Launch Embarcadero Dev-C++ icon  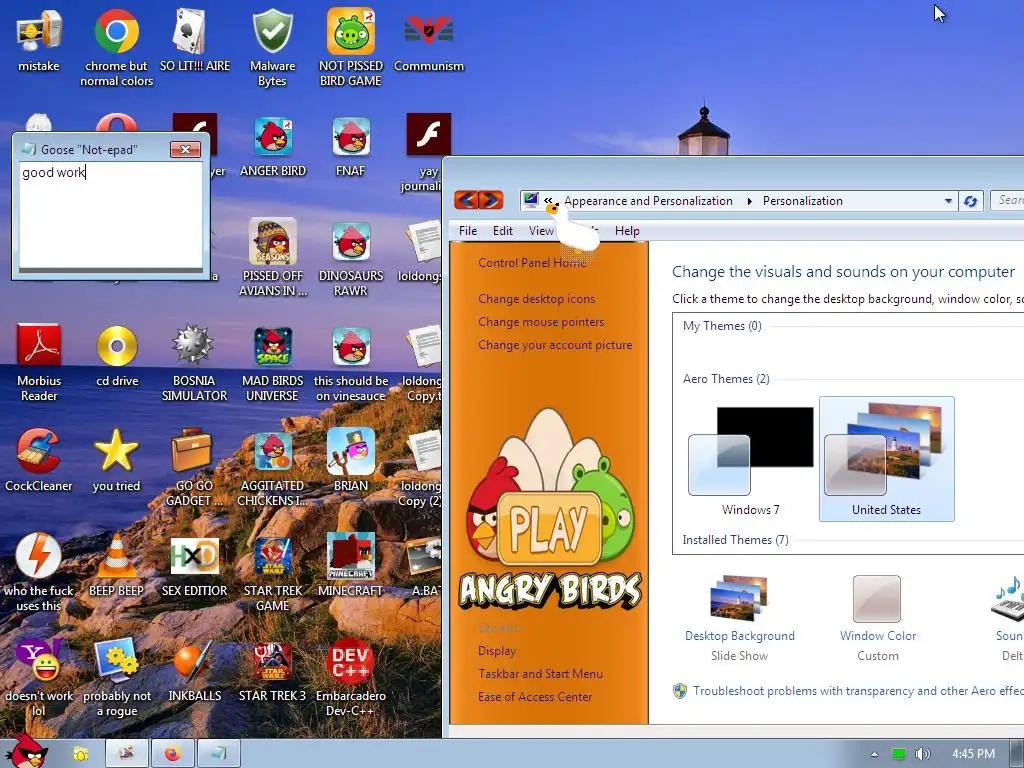(x=351, y=677)
